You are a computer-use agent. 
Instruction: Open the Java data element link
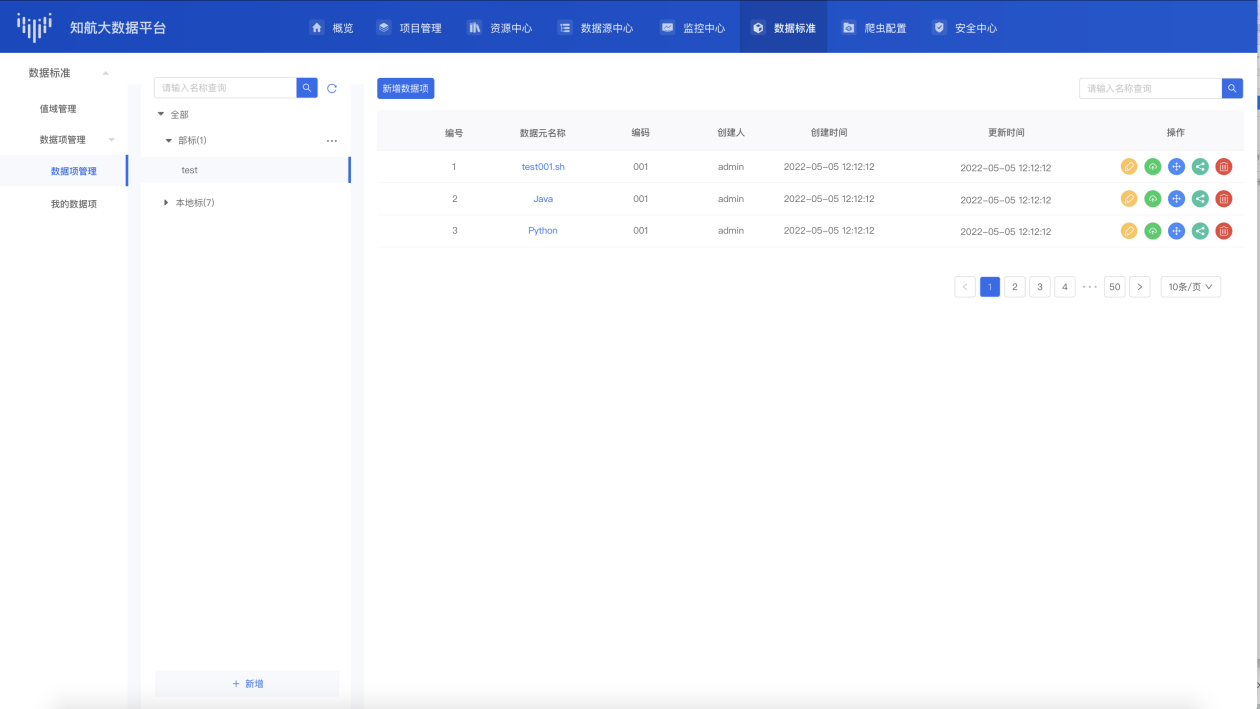(543, 199)
